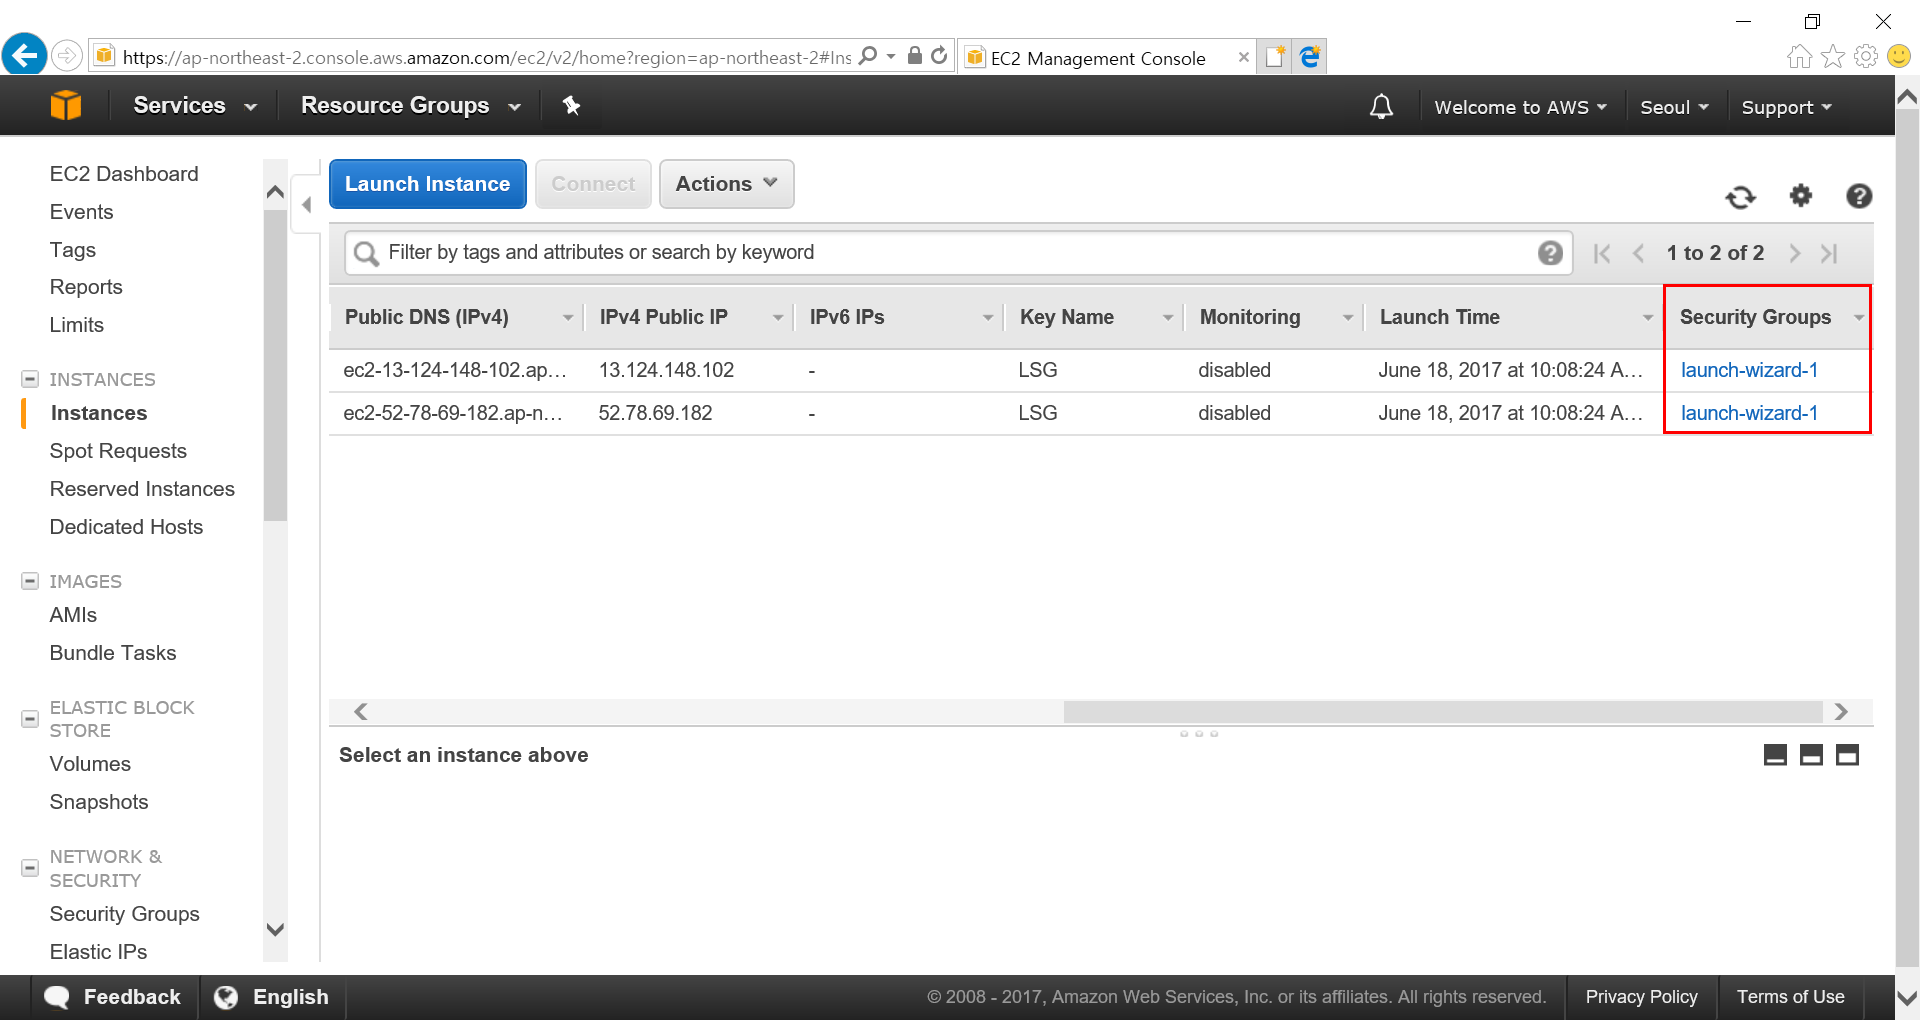Open browser tools gear icon
Viewport: 1920px width, 1020px height.
[1865, 56]
